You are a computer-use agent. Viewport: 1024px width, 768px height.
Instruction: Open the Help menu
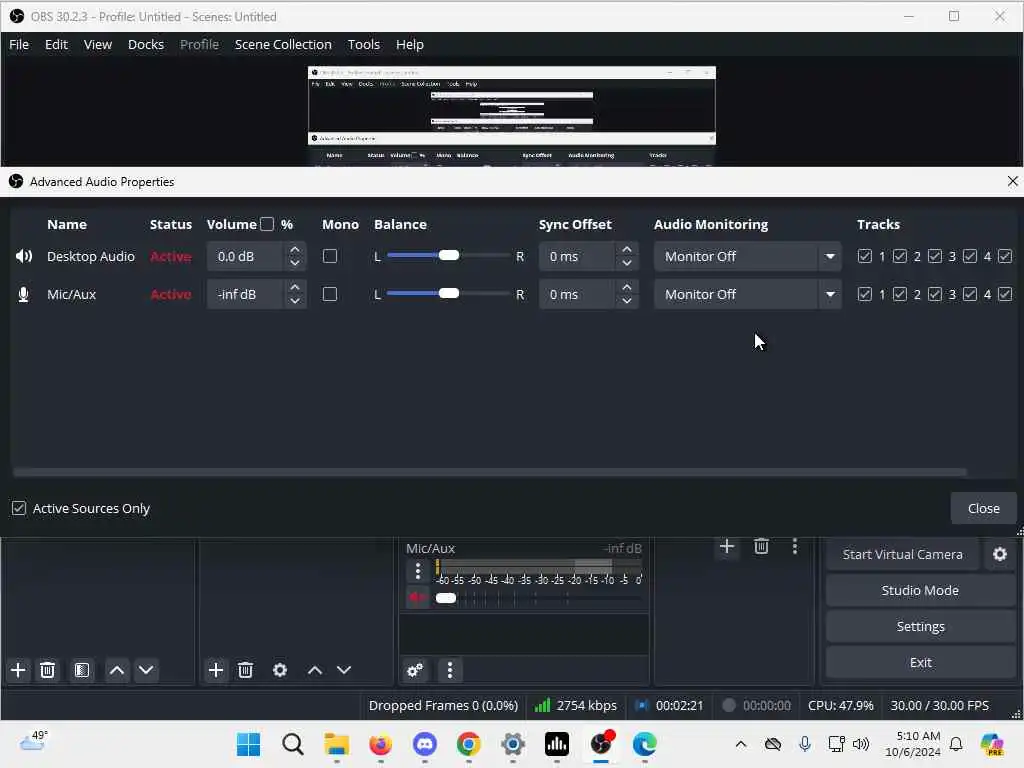(410, 44)
